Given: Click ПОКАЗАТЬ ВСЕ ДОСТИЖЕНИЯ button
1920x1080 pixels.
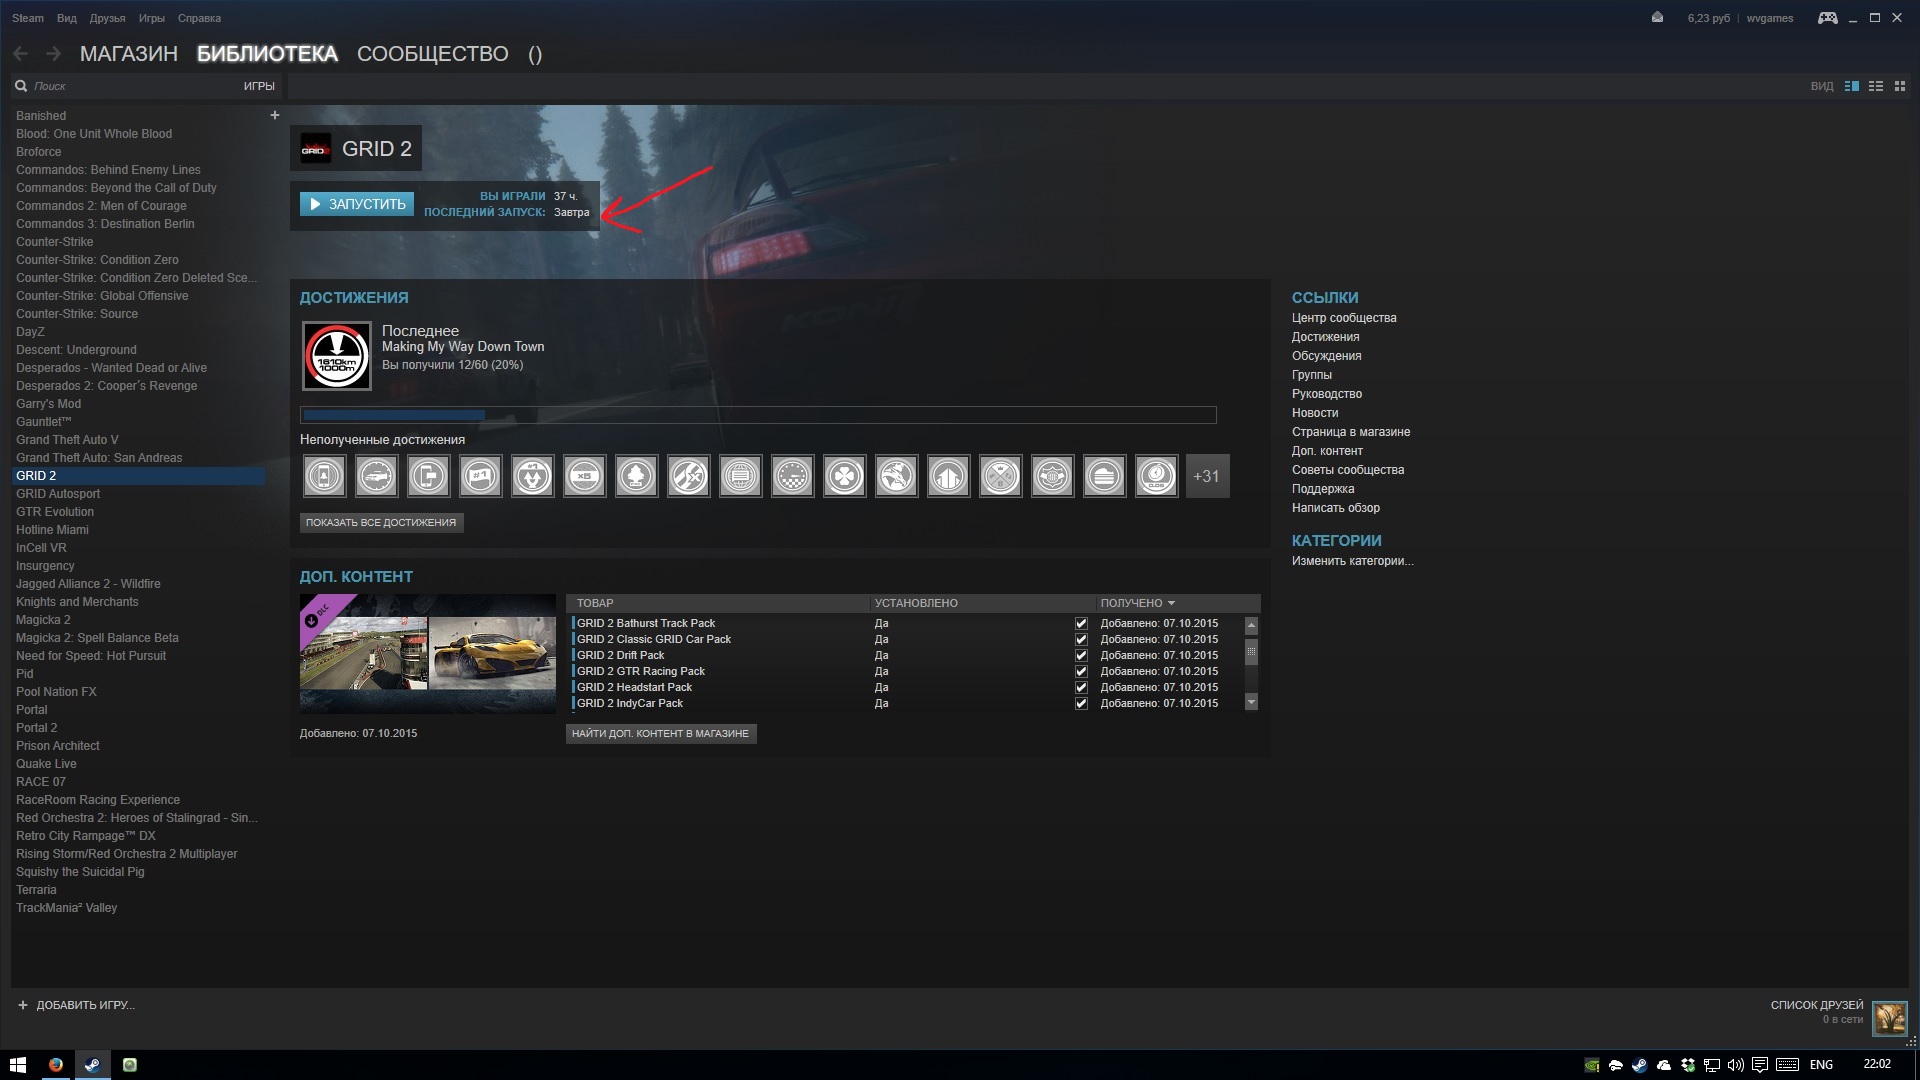Looking at the screenshot, I should point(381,522).
